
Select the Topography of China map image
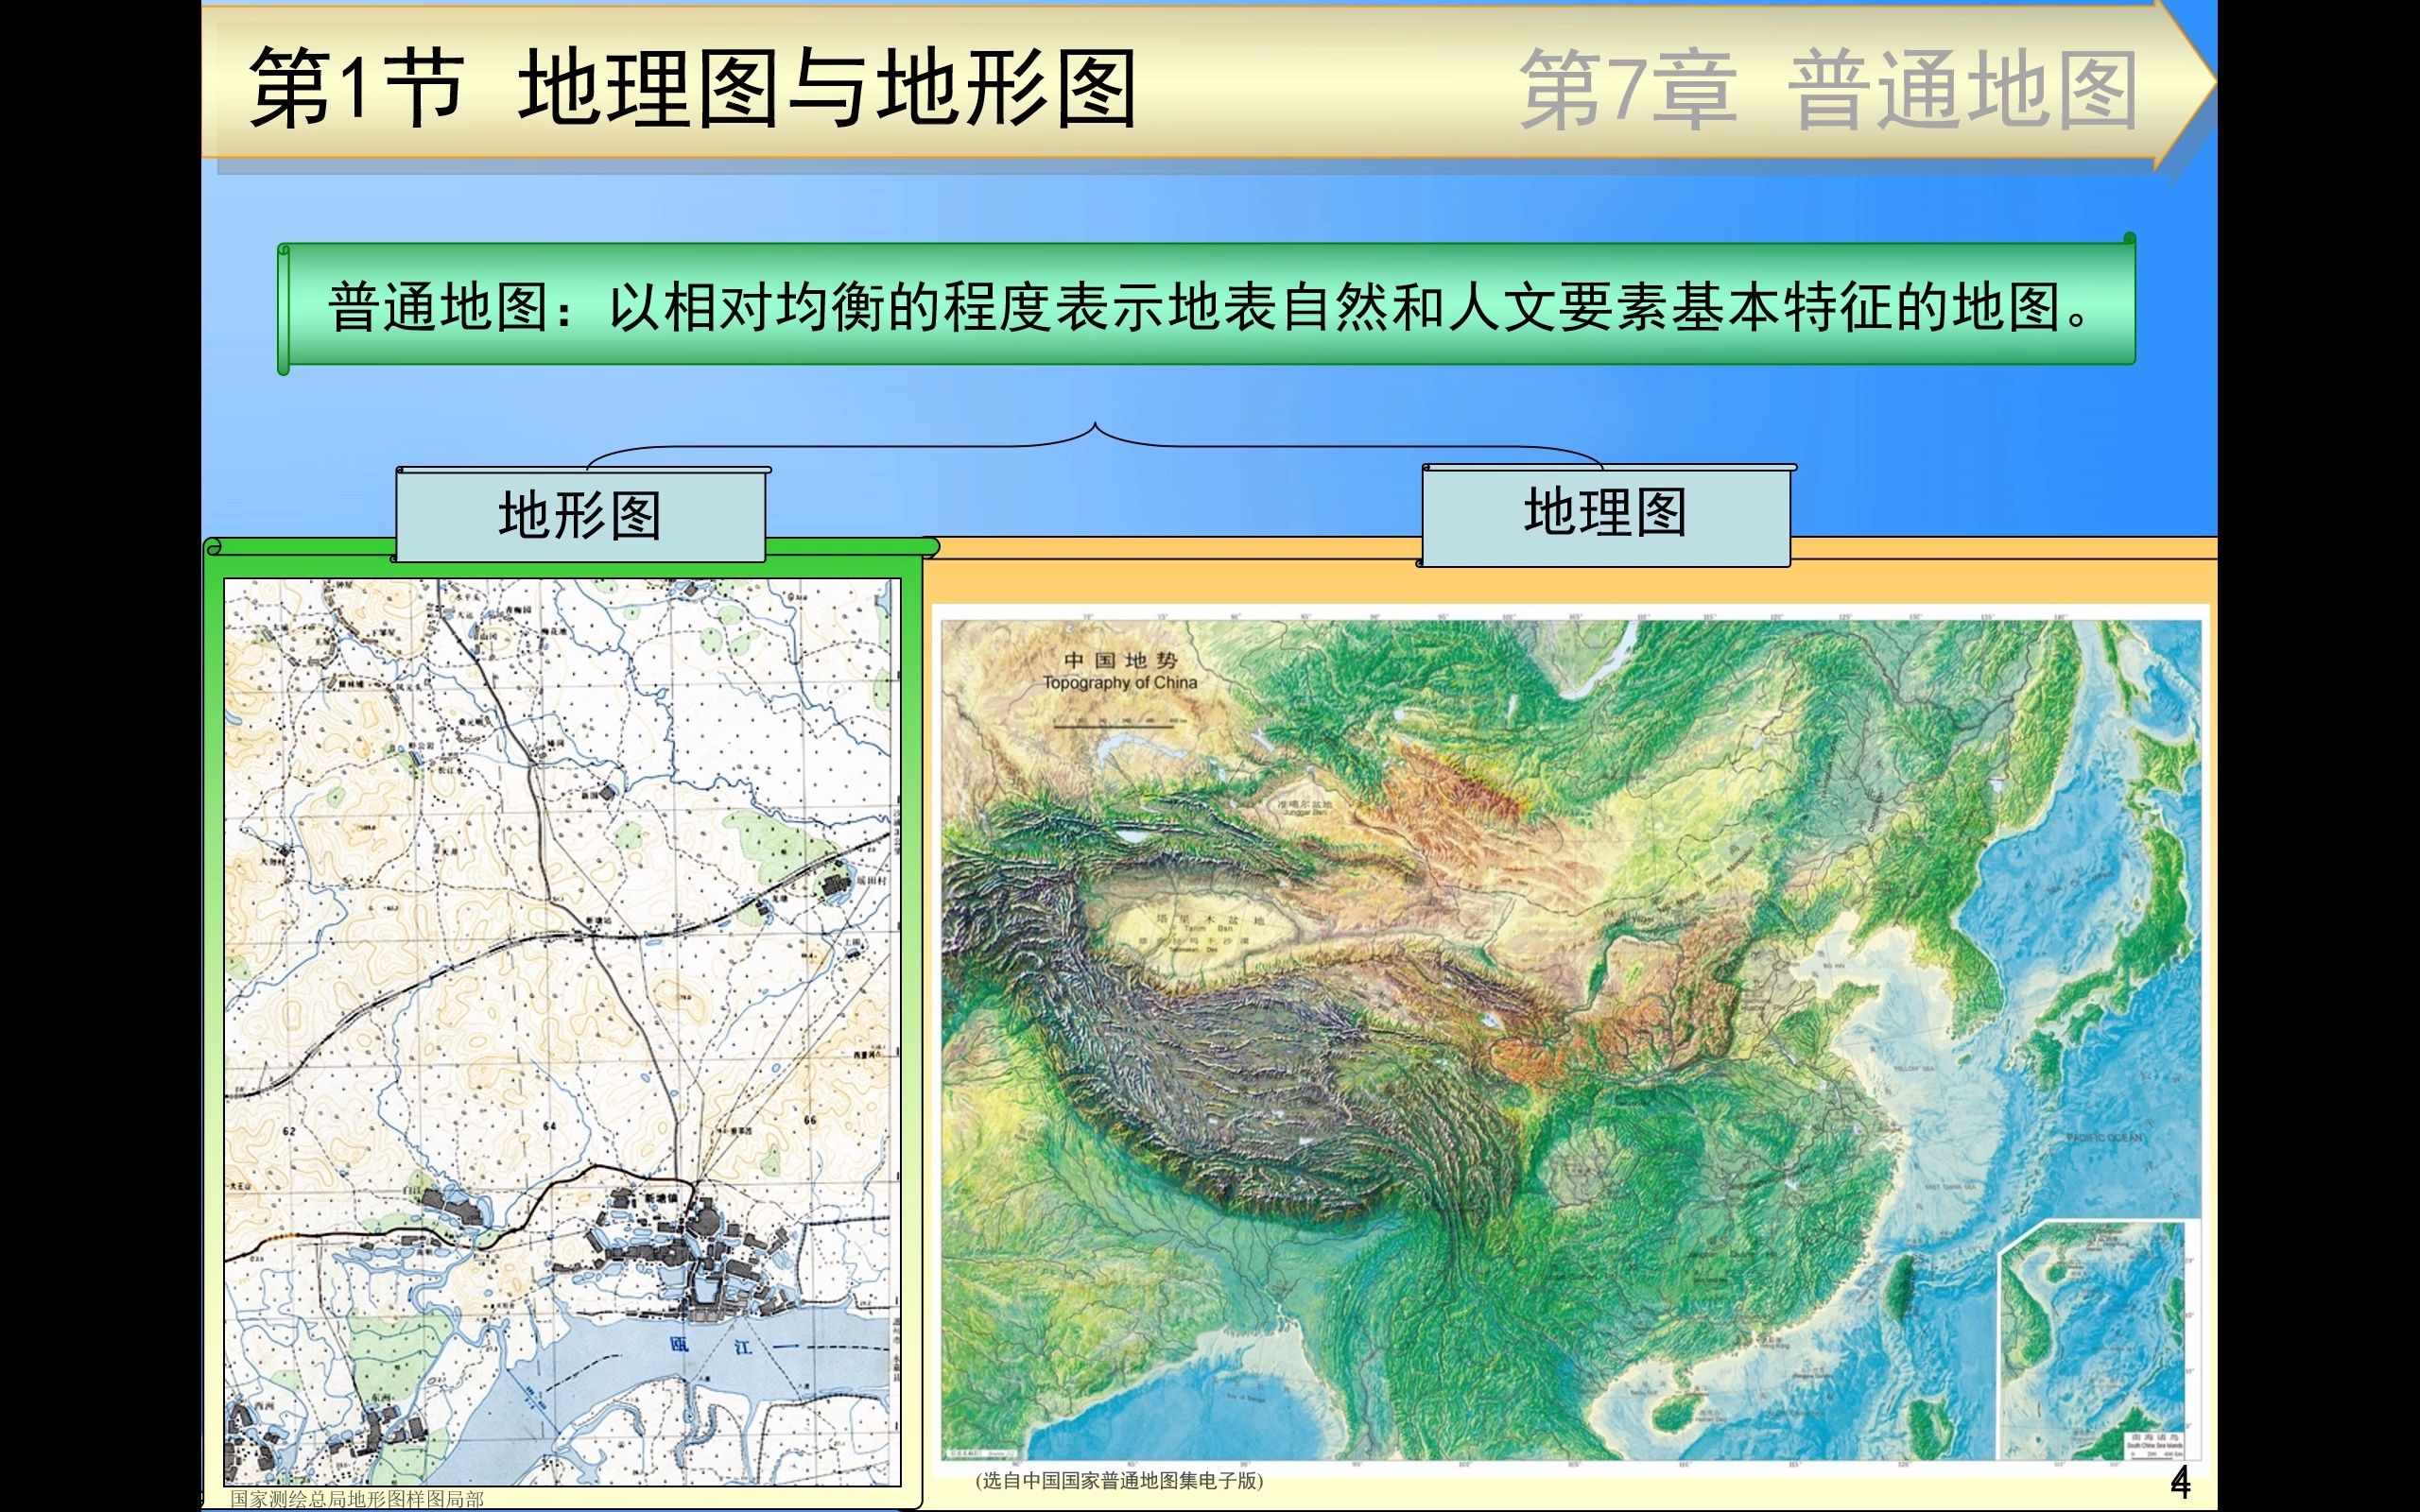point(1570,1039)
